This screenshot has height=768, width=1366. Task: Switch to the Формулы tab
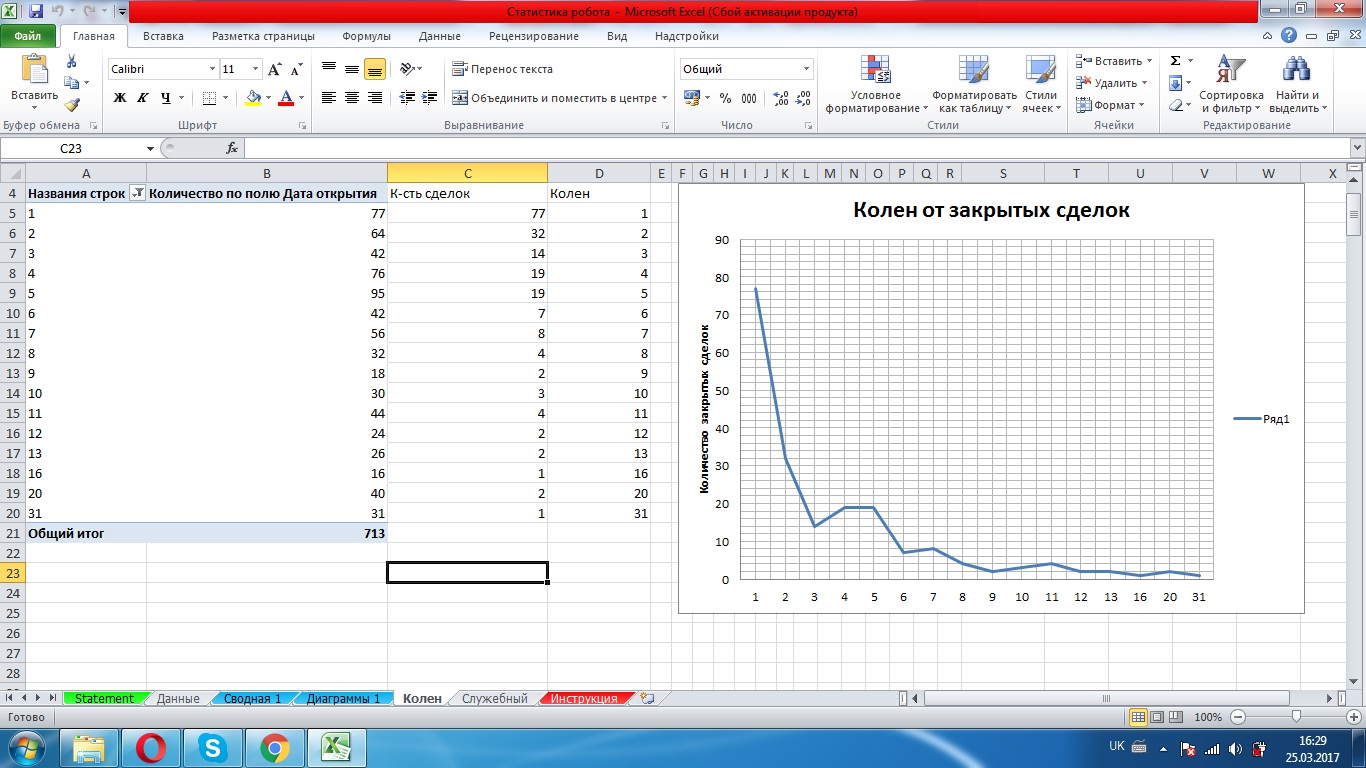pyautogui.click(x=367, y=36)
